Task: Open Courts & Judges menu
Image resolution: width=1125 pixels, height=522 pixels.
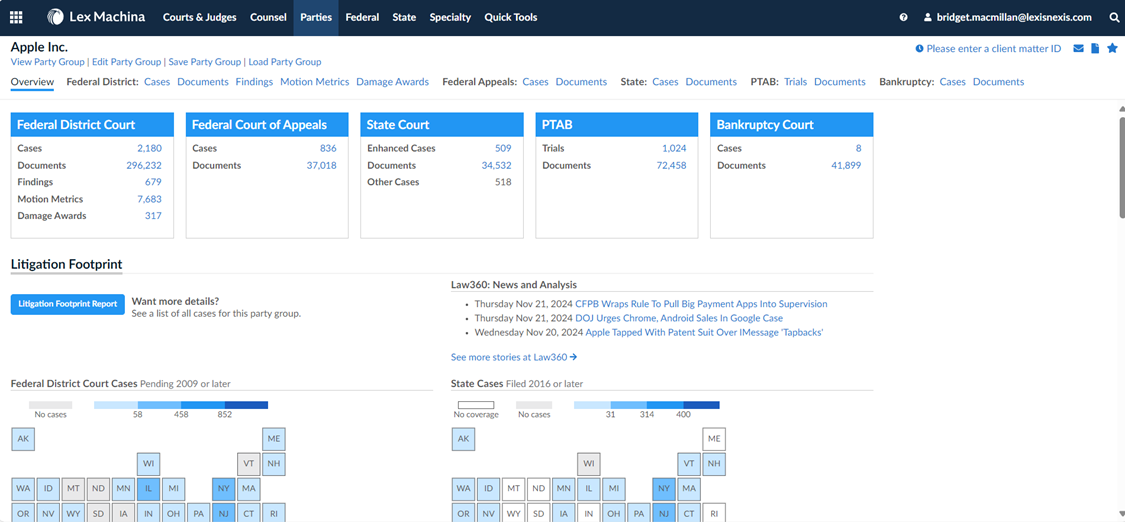Action: tap(199, 17)
